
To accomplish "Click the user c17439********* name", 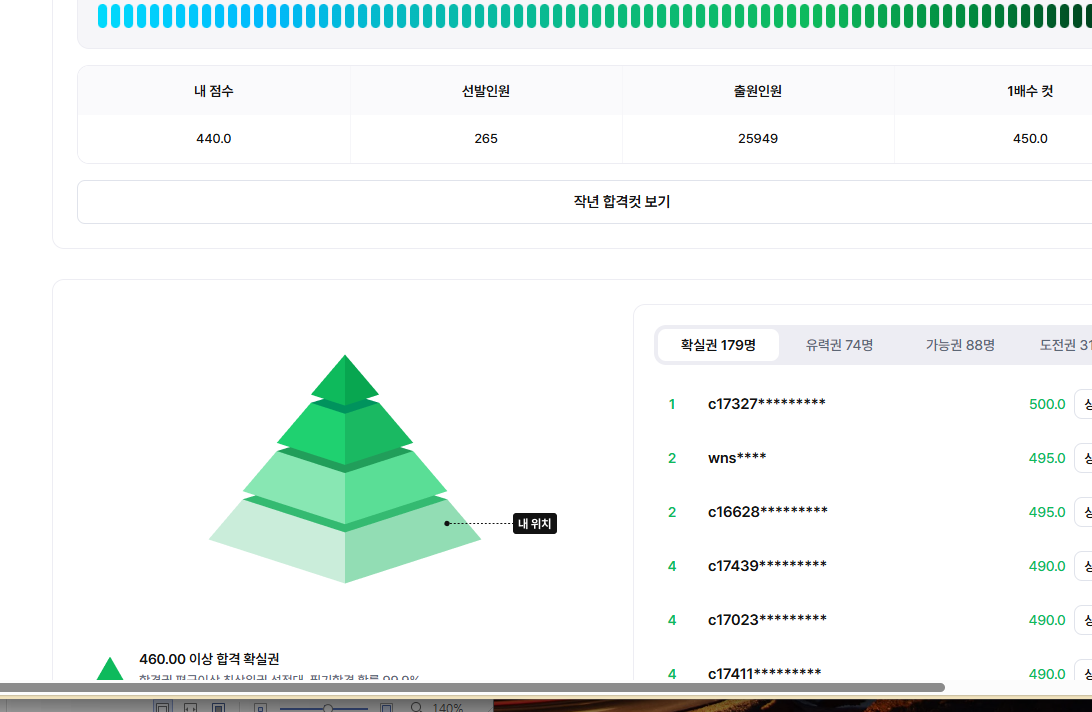I will [767, 566].
